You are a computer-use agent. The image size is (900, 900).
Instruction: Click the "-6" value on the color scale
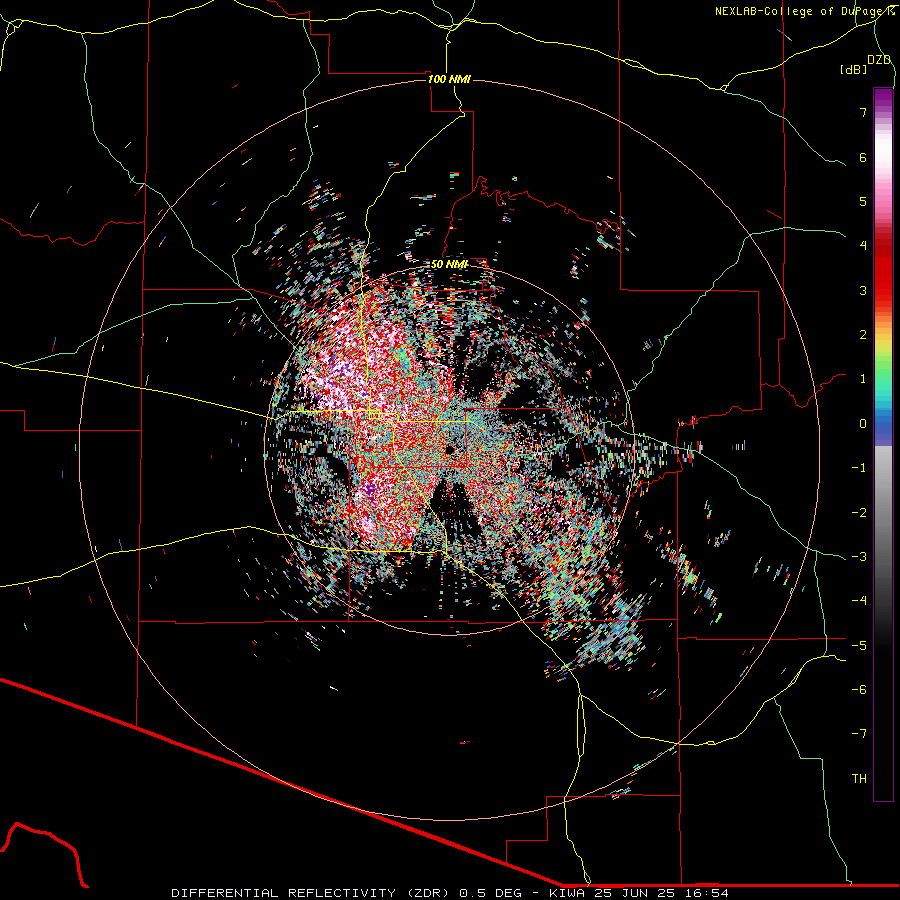click(859, 690)
